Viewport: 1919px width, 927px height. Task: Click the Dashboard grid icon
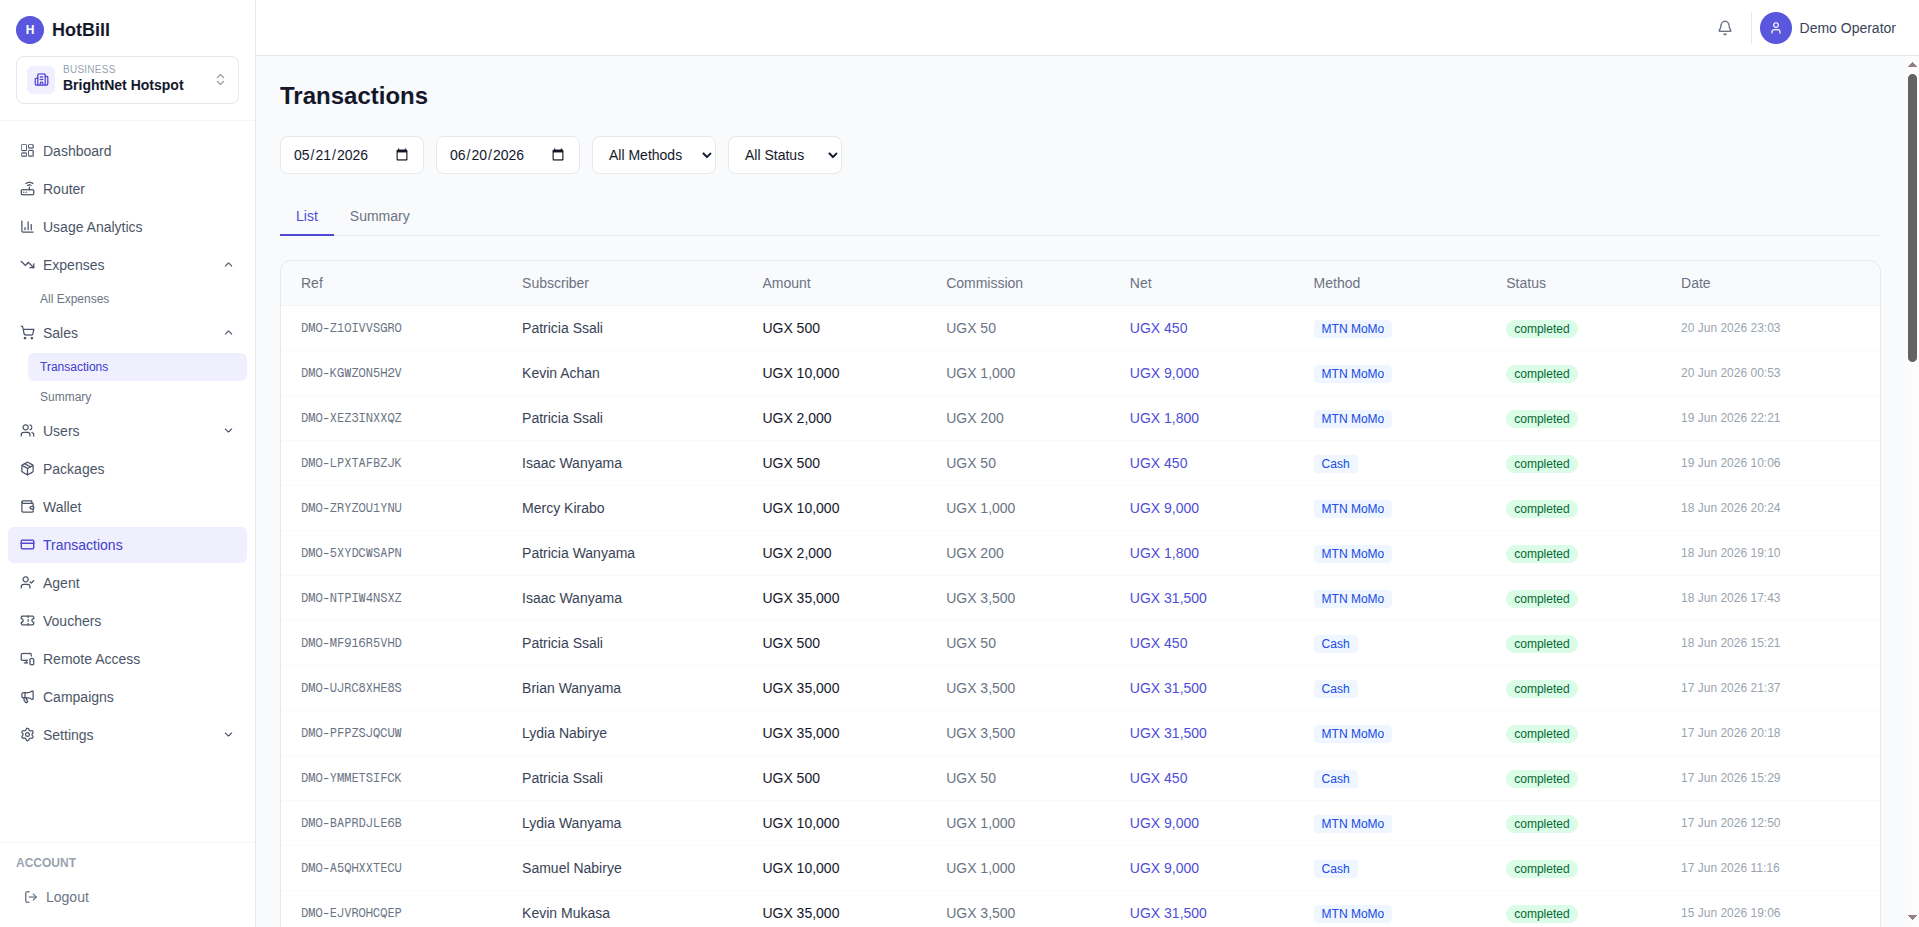[x=28, y=151]
